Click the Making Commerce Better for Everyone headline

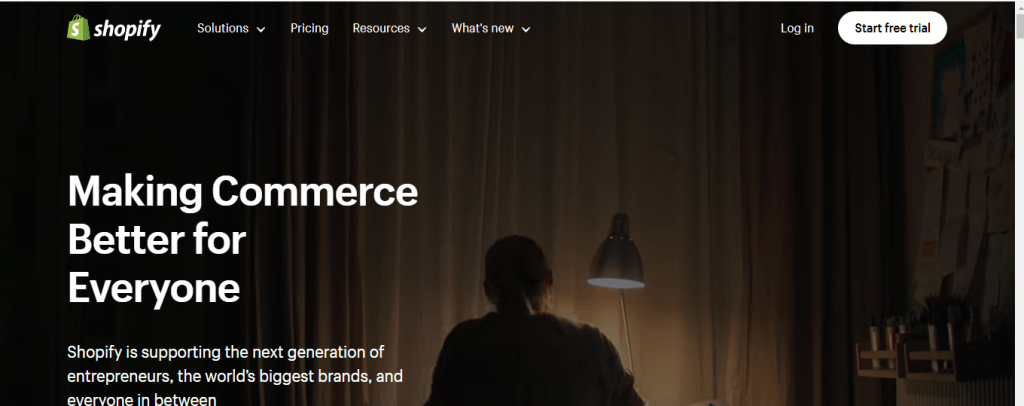(242, 240)
